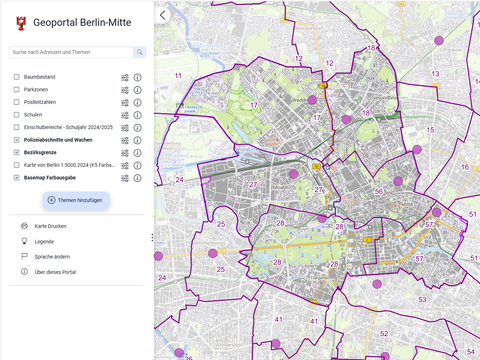
Task: Click police section label 52 on map
Action: coord(384,334)
